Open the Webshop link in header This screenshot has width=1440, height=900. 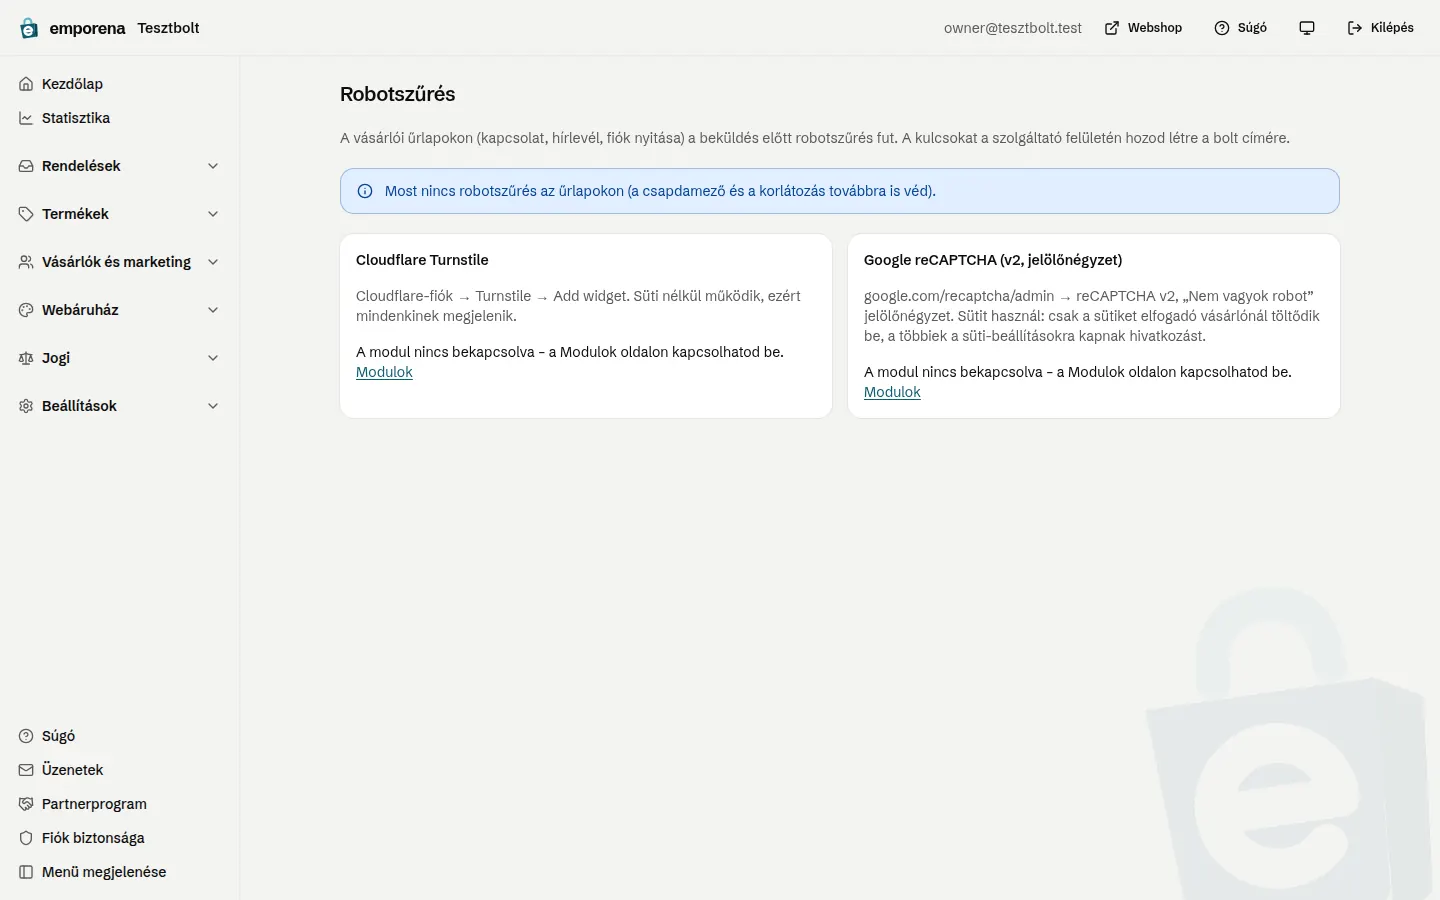[1143, 28]
